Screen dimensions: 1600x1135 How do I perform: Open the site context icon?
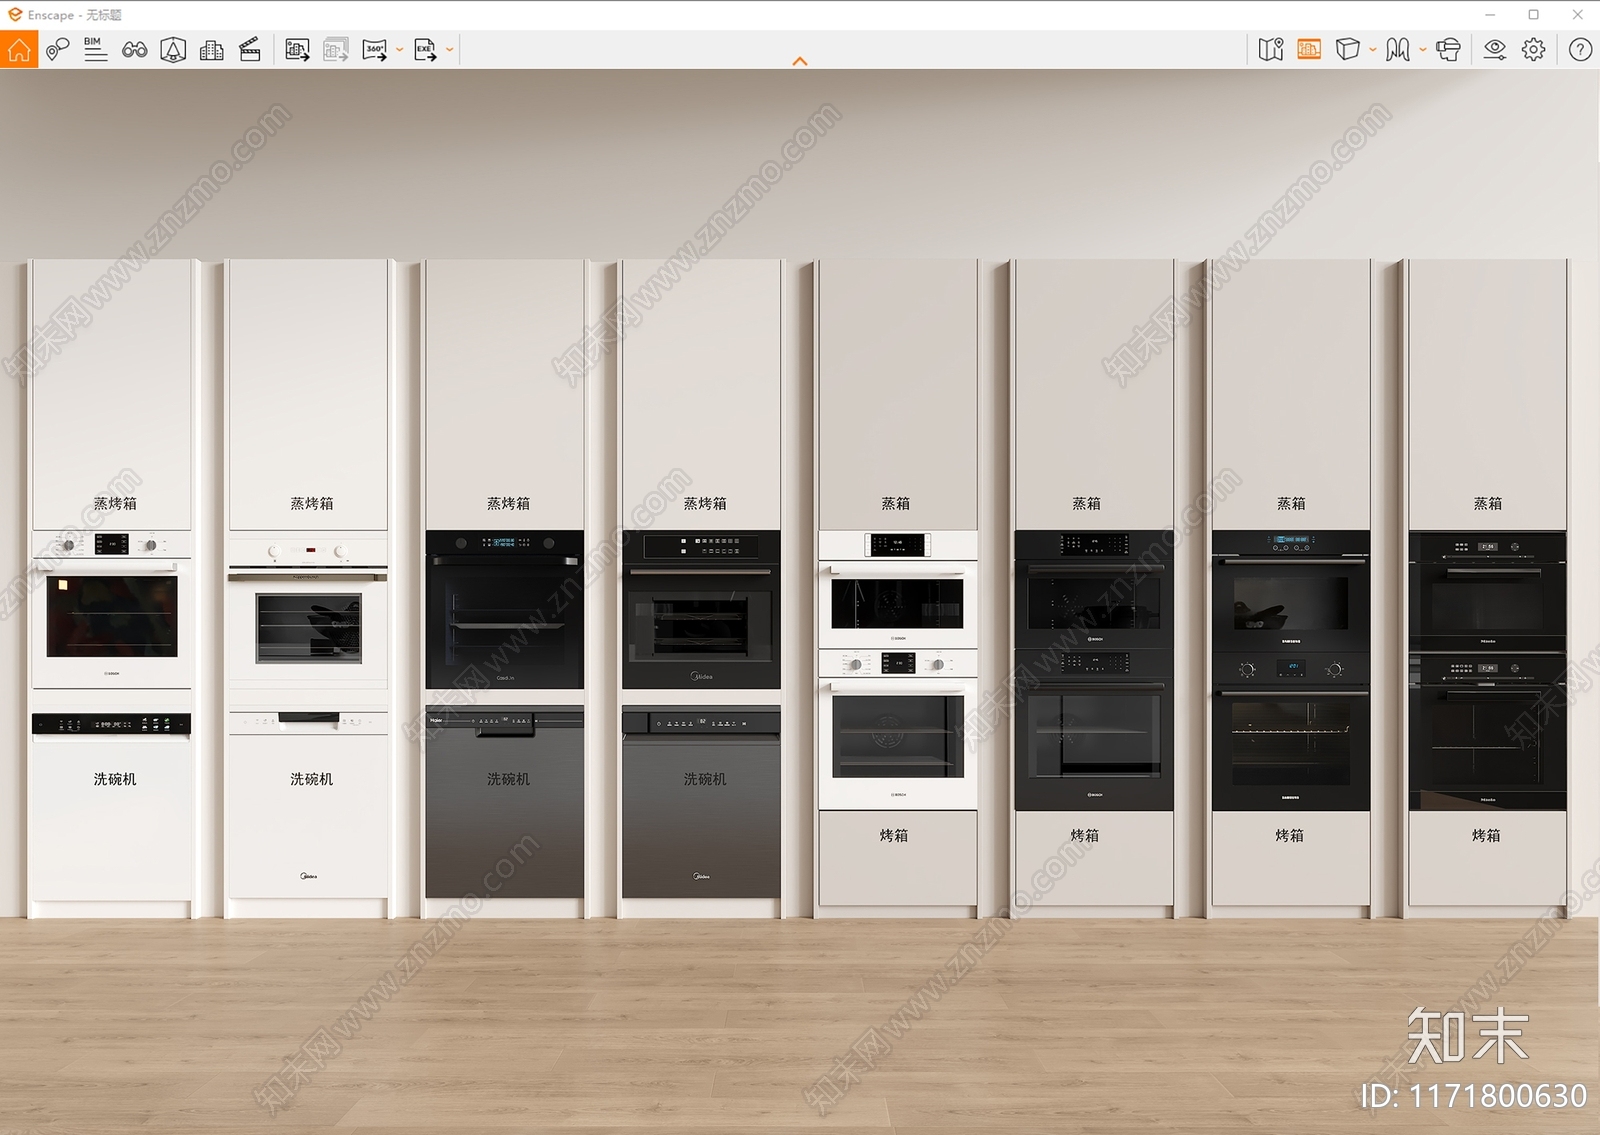click(x=173, y=49)
